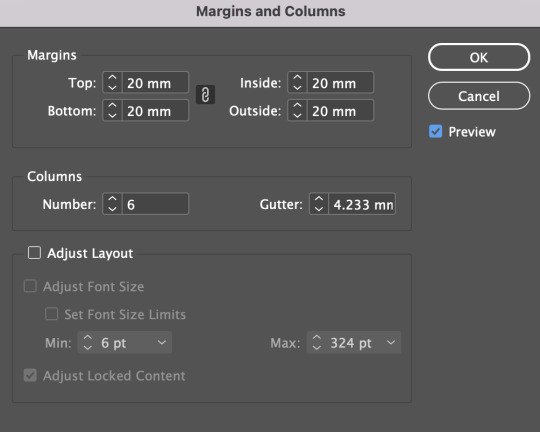
Task: Click the Cancel button
Action: 479,96
